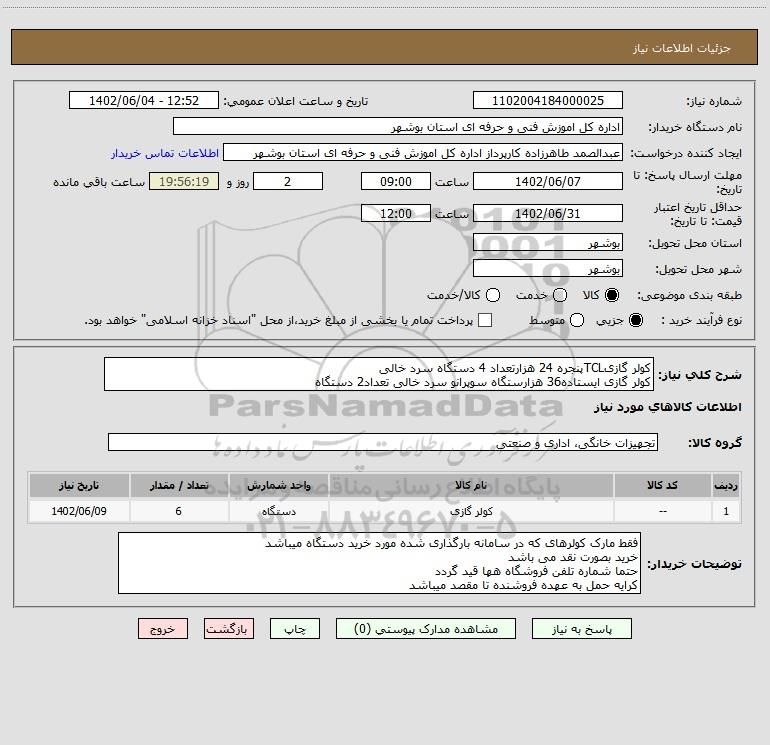Choose the متوسط purchase type radio
Image resolution: width=770 pixels, height=745 pixels.
(577, 320)
